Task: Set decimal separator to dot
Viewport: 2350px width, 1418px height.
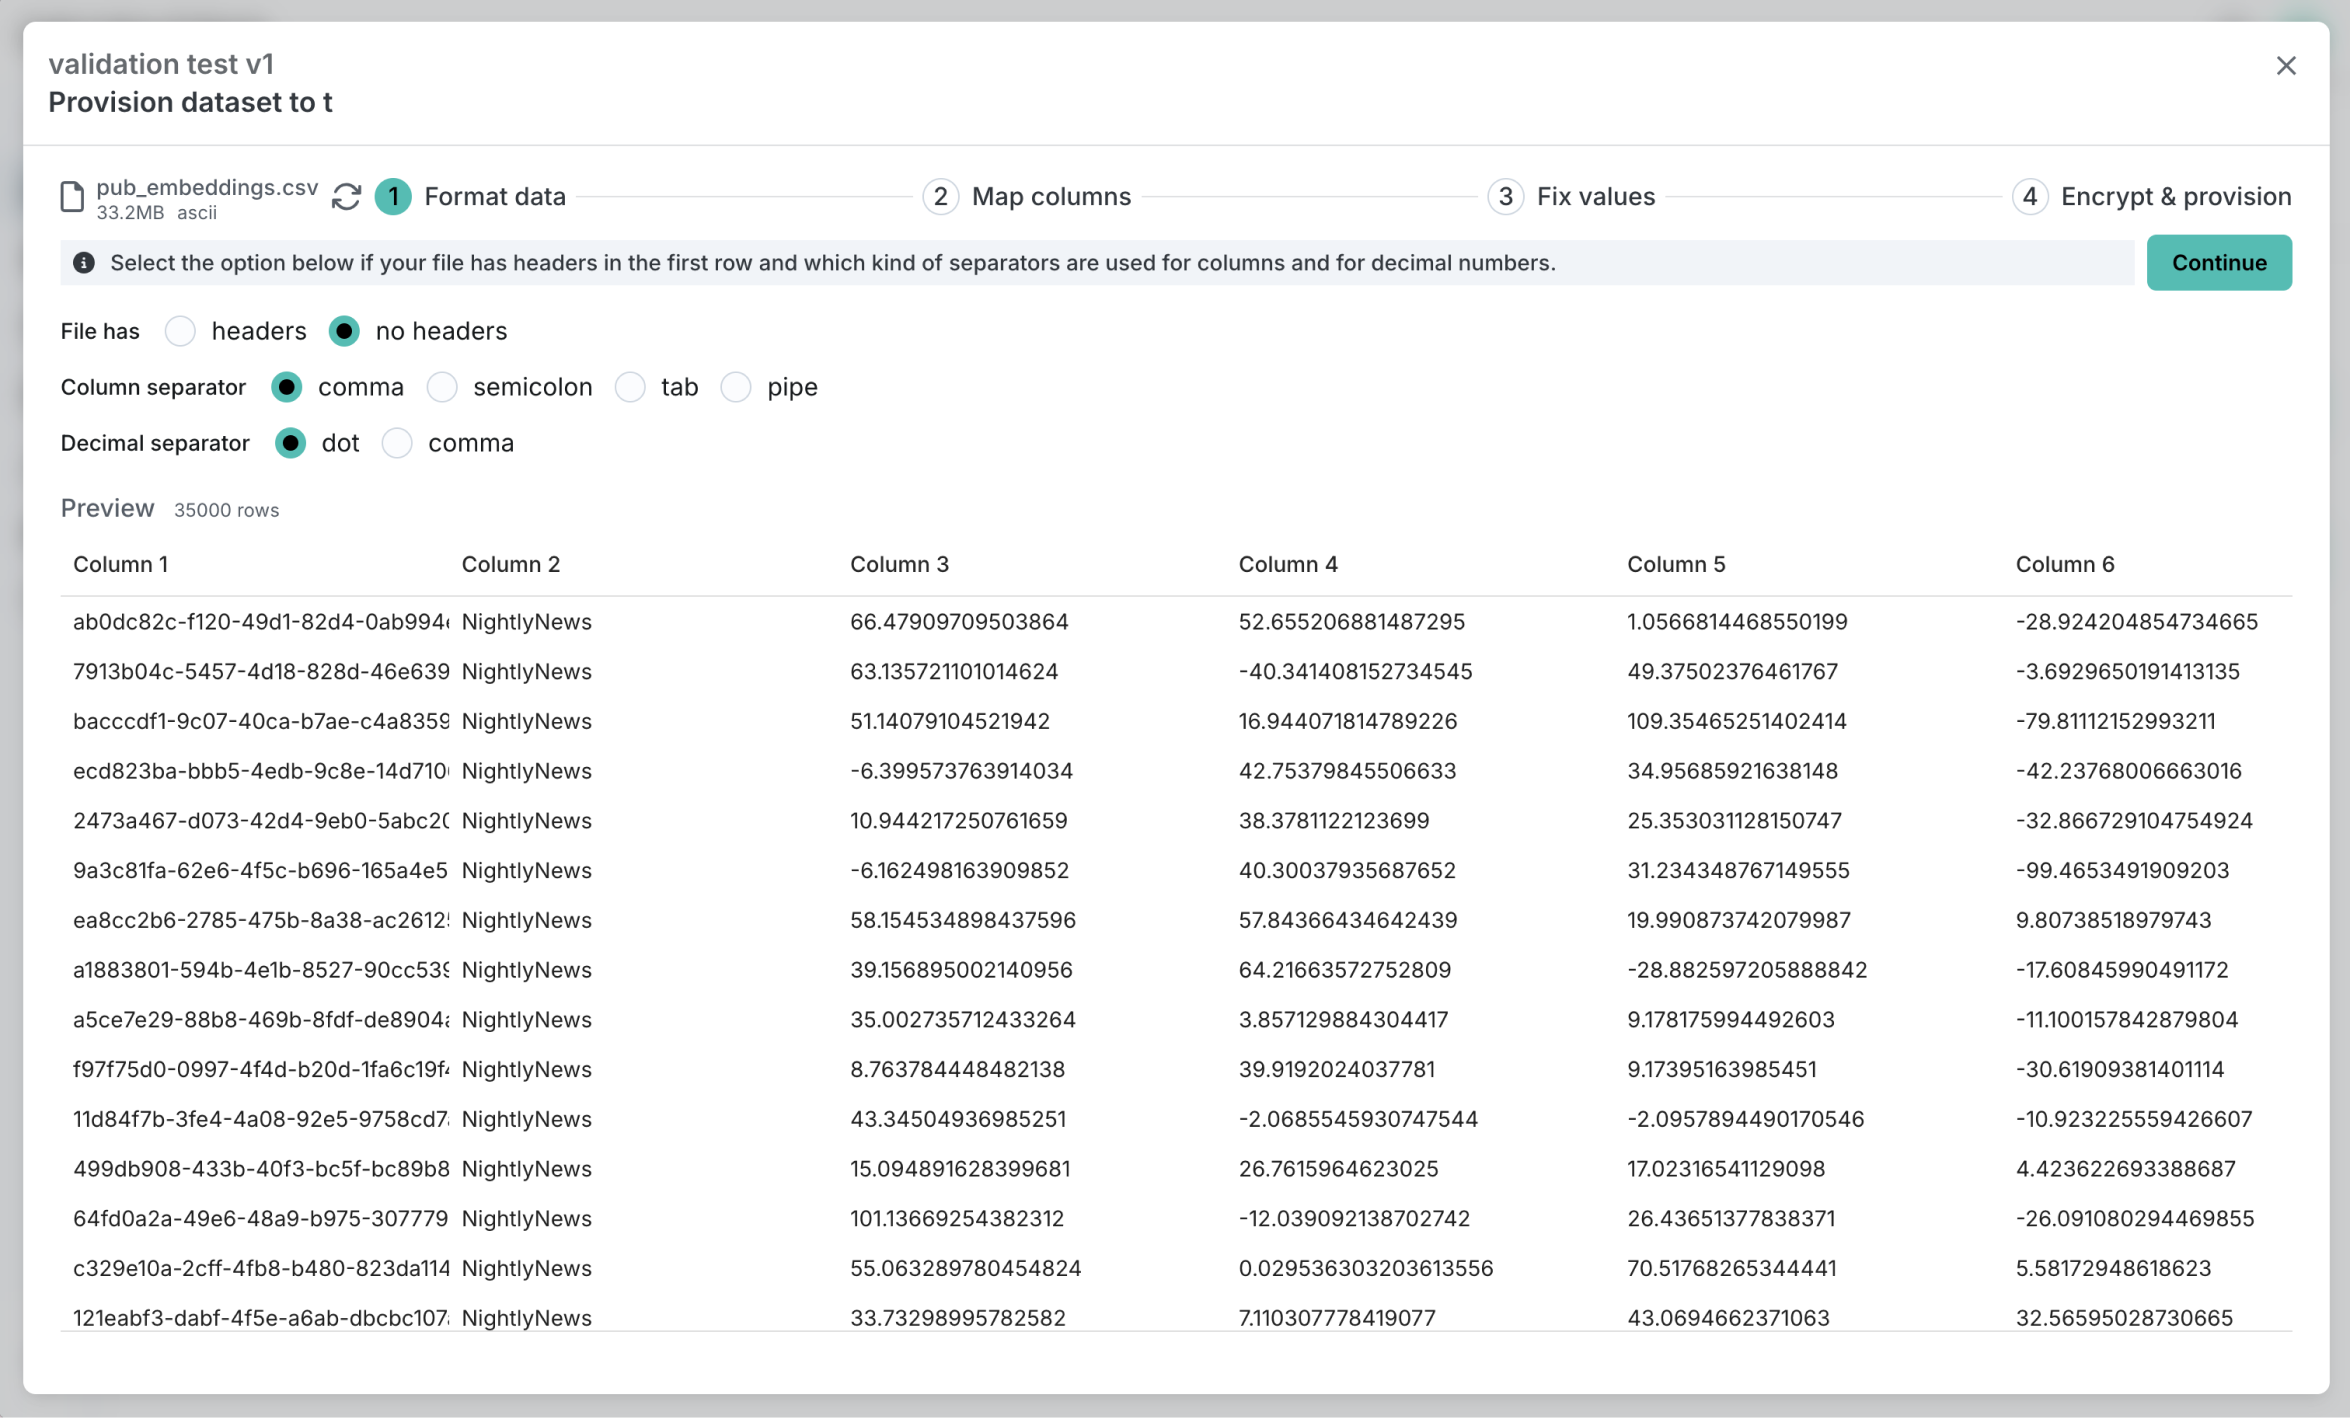Action: [290, 443]
